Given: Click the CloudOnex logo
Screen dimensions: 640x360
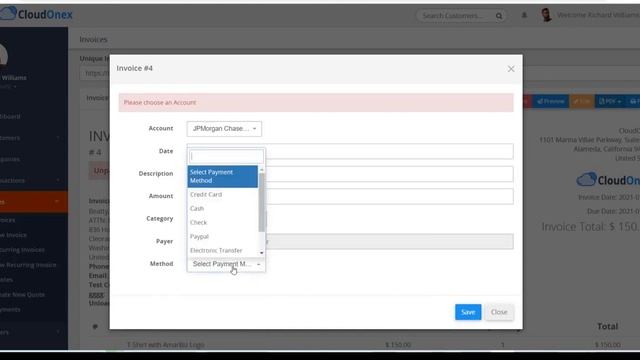Looking at the screenshot, I should [36, 14].
